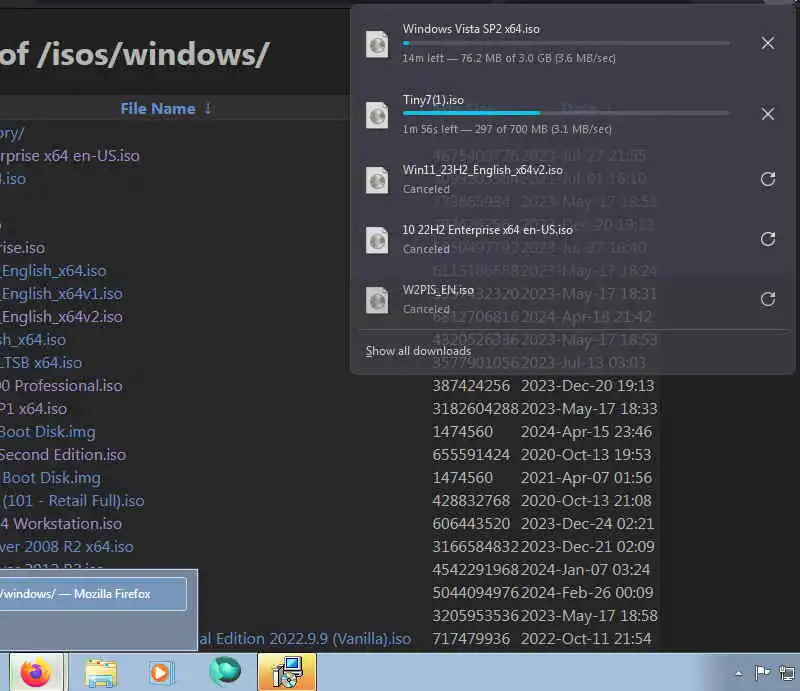
Task: Open the P1 x64.iso file link
Action: (33, 408)
